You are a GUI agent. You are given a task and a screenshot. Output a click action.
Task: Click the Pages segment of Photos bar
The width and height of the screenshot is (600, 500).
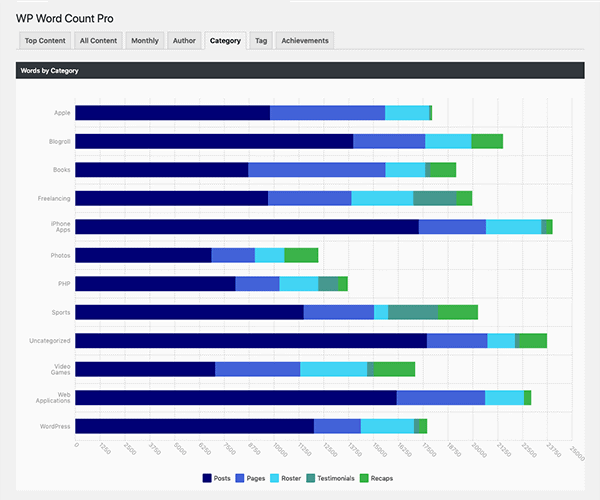(x=233, y=255)
